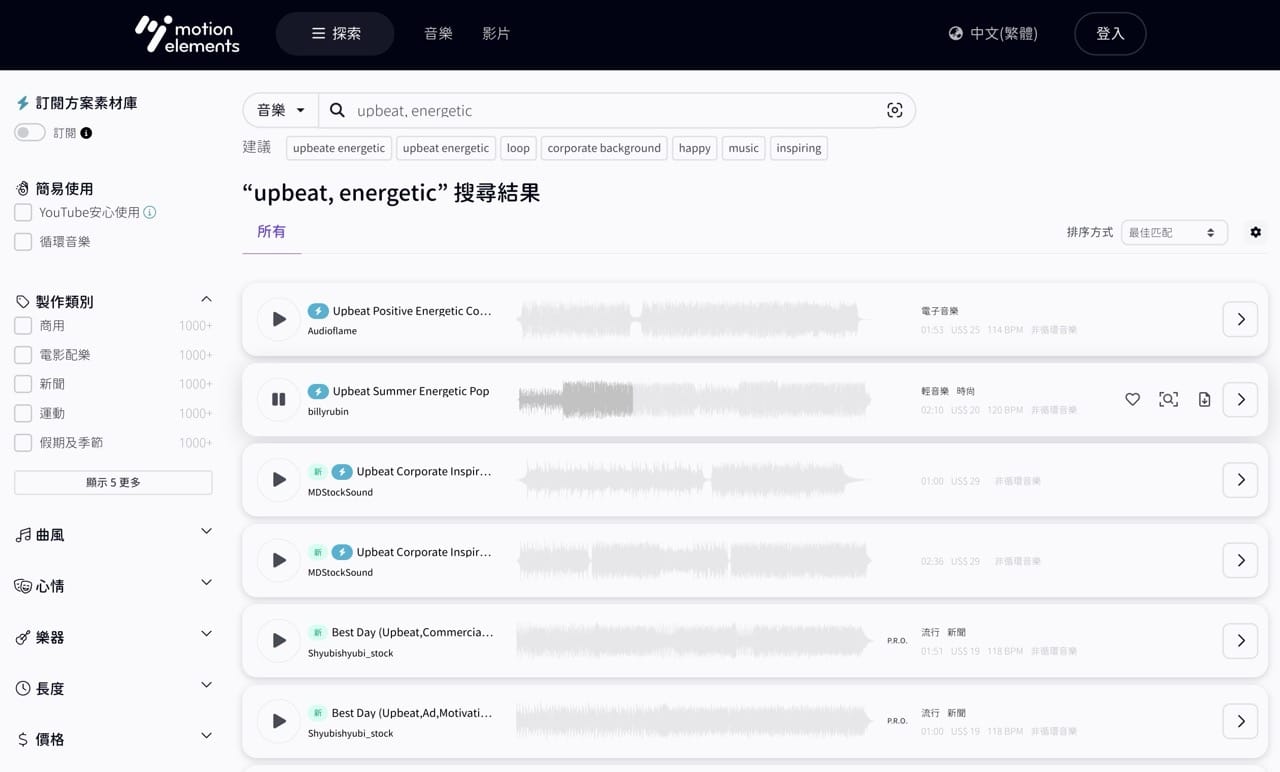Screen dimensions: 1280x772
Task: Play Best Day (Upbeat,Commercia… track
Action: coord(279,640)
